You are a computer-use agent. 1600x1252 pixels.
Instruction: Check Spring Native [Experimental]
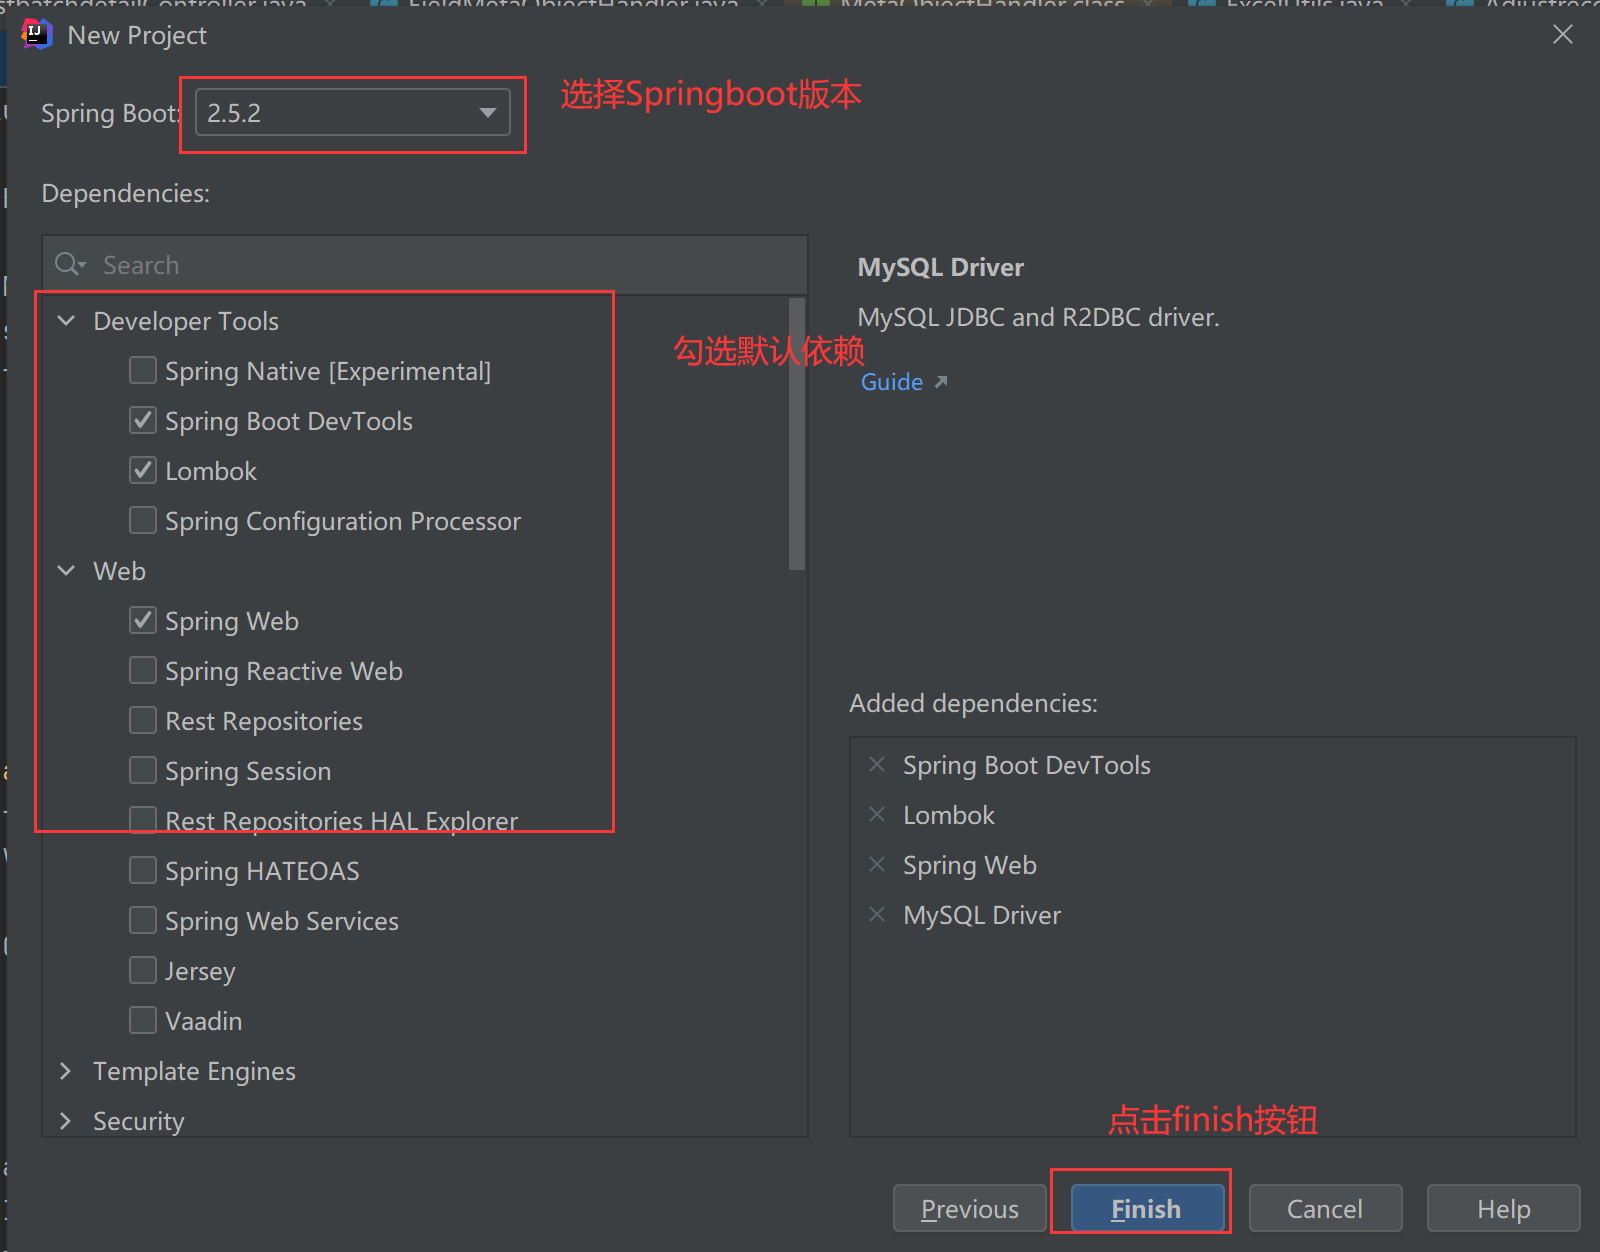(143, 371)
